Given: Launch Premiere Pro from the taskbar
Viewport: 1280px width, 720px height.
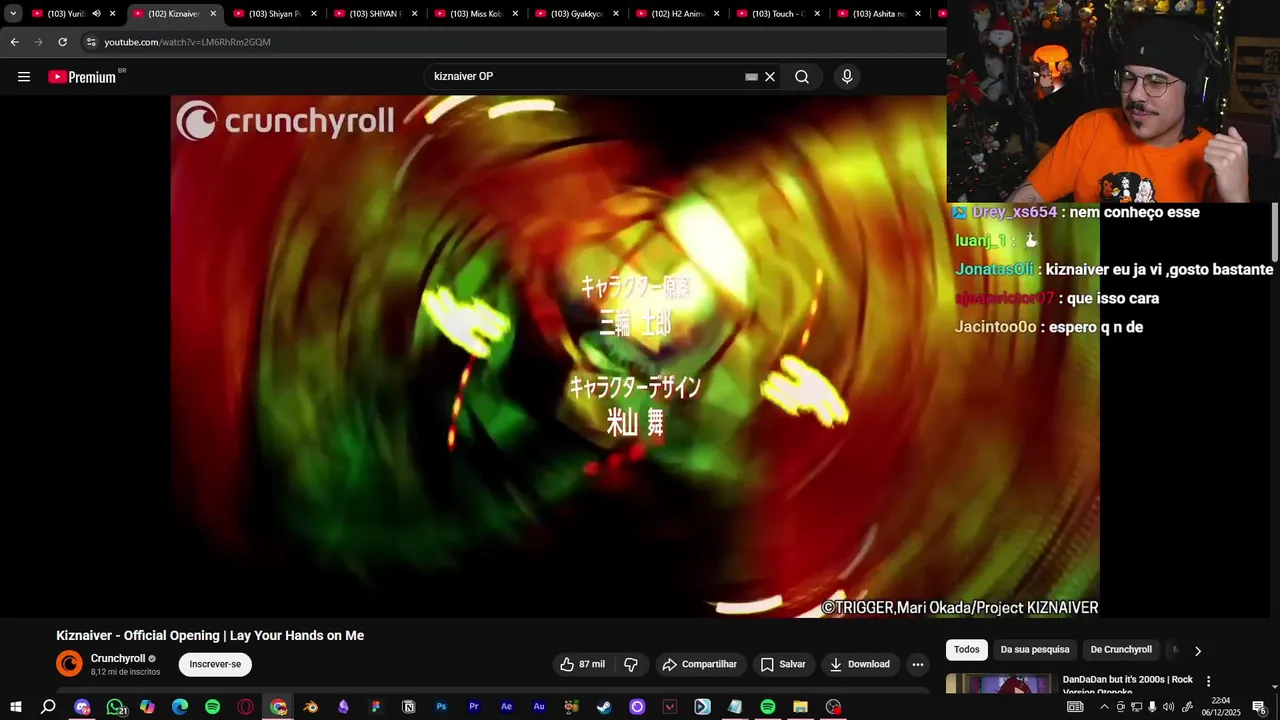Looking at the screenshot, I should [x=474, y=707].
